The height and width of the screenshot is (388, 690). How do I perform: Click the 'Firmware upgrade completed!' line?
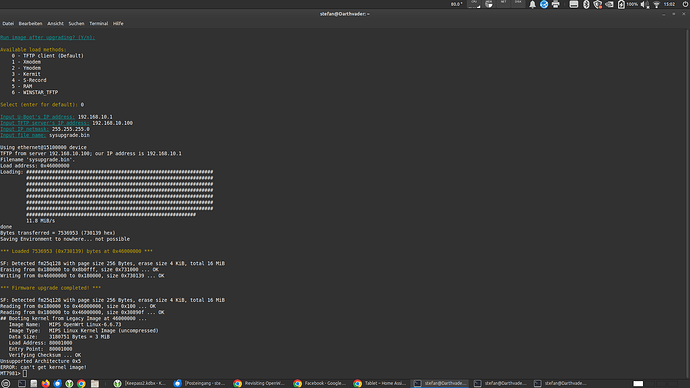click(x=51, y=288)
